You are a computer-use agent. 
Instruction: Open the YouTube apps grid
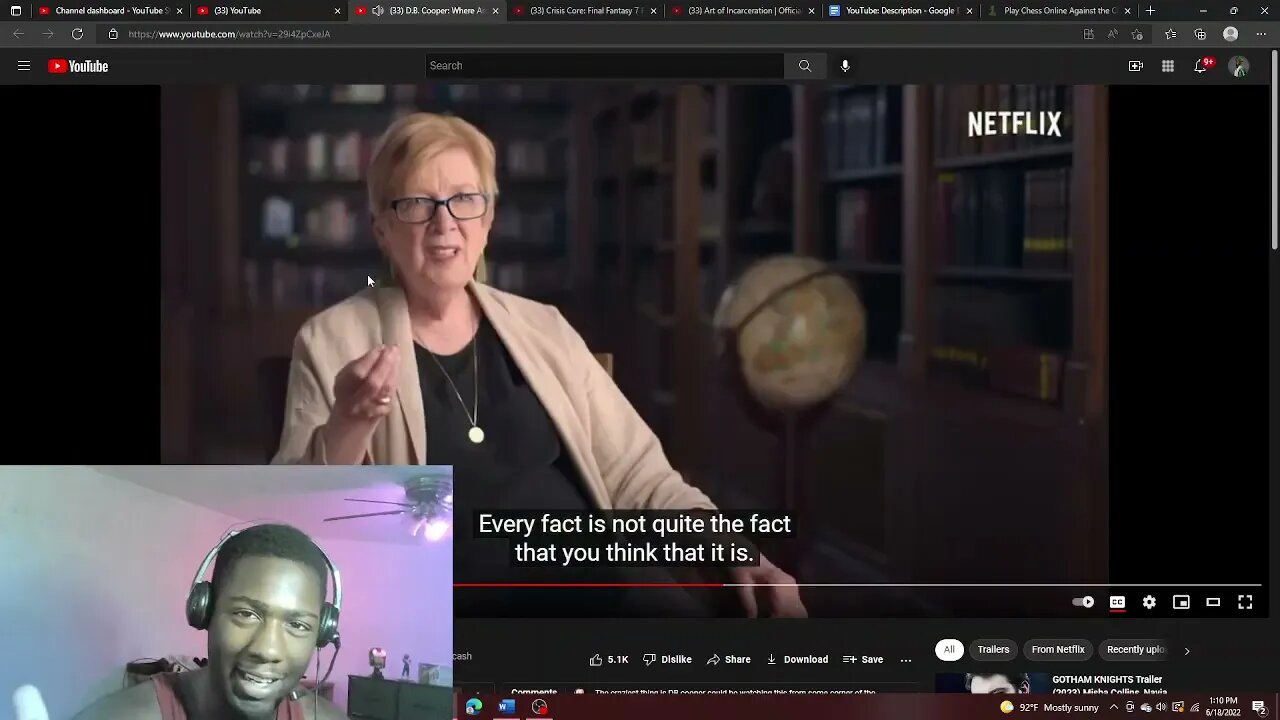(x=1168, y=66)
